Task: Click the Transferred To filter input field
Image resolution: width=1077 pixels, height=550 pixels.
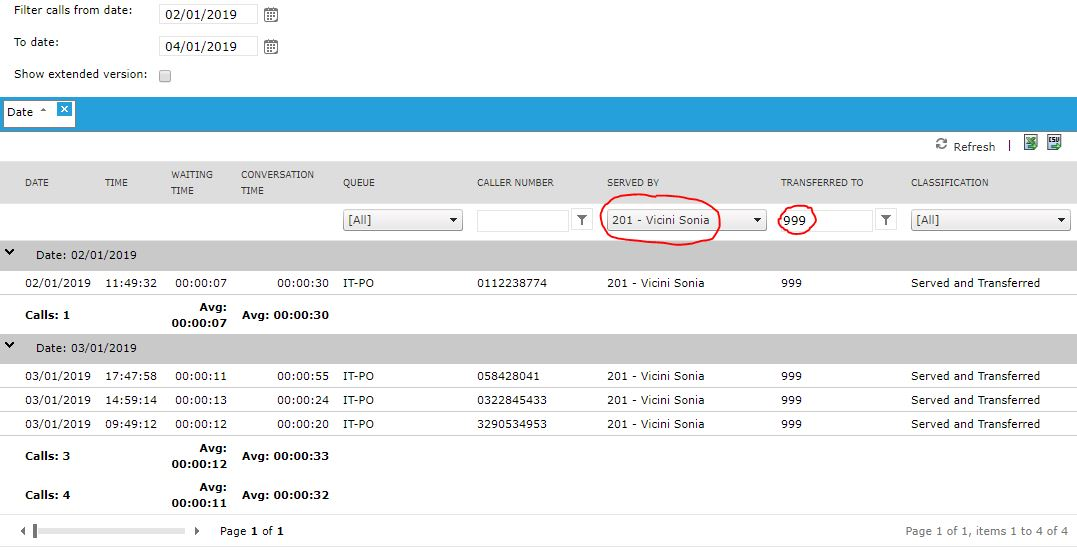Action: click(825, 220)
